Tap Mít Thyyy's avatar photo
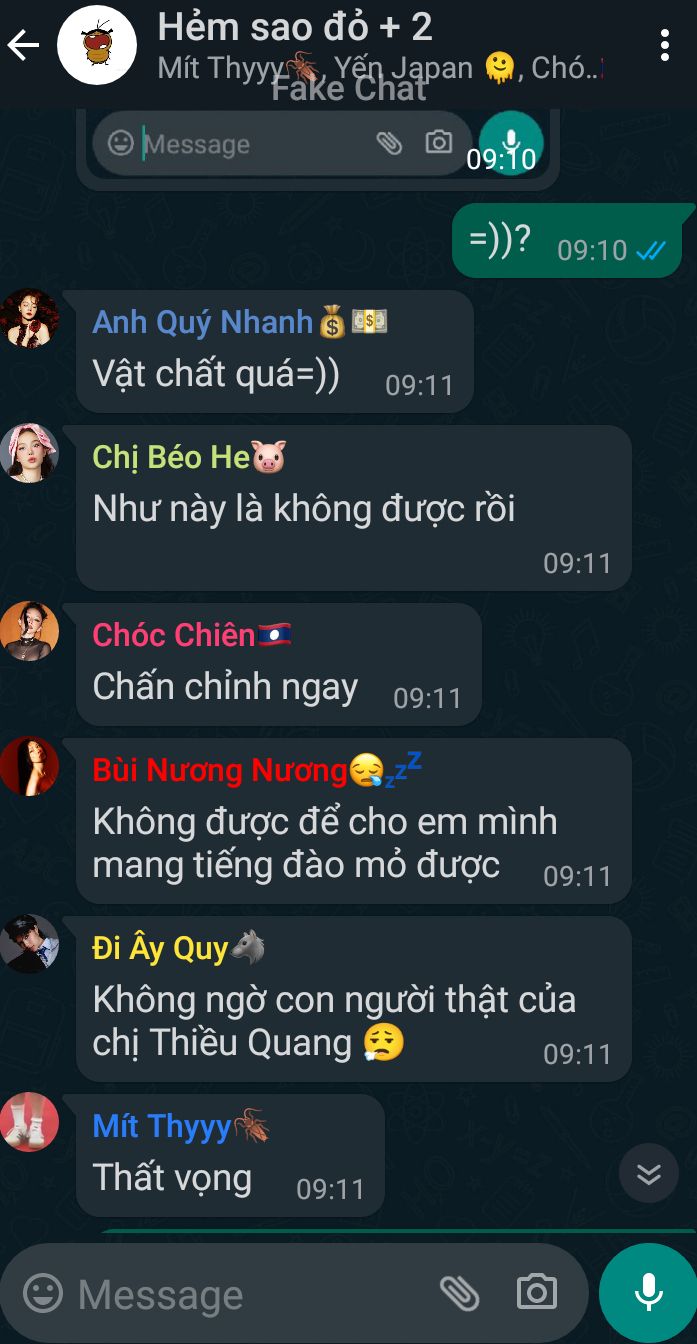Viewport: 697px width, 1344px height. [x=29, y=1121]
